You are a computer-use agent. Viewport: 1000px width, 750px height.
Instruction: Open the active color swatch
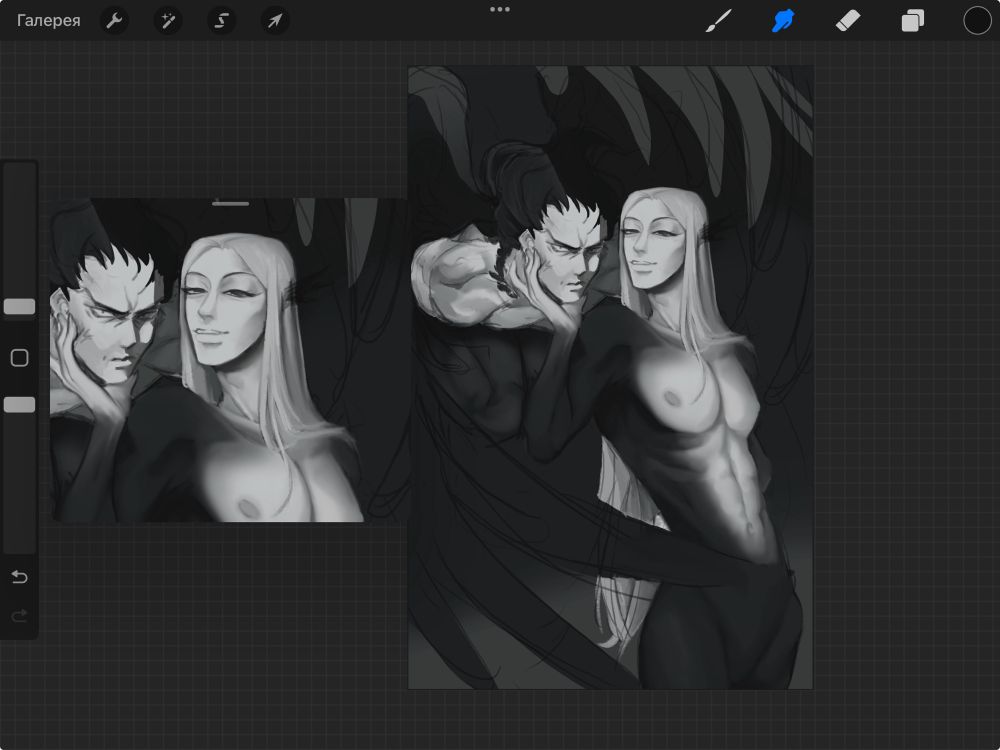coord(977,20)
